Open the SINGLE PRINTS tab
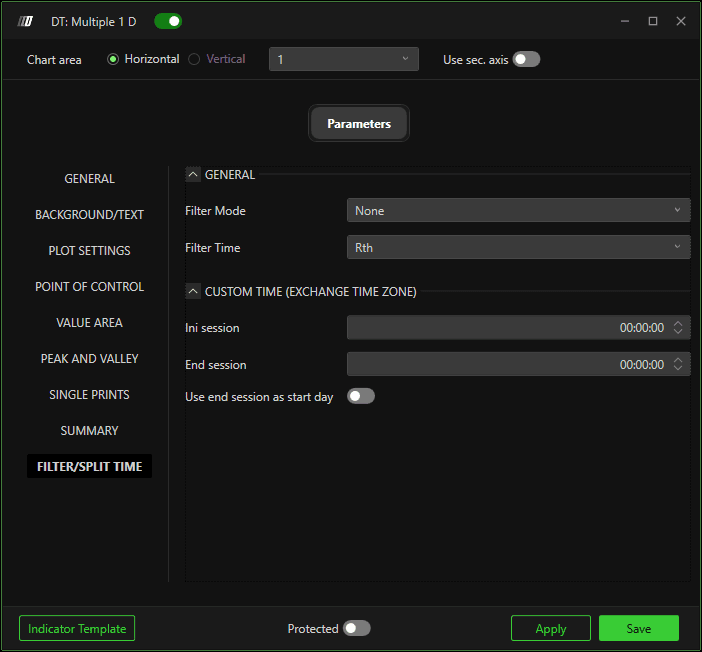This screenshot has height=652, width=702. tap(90, 395)
